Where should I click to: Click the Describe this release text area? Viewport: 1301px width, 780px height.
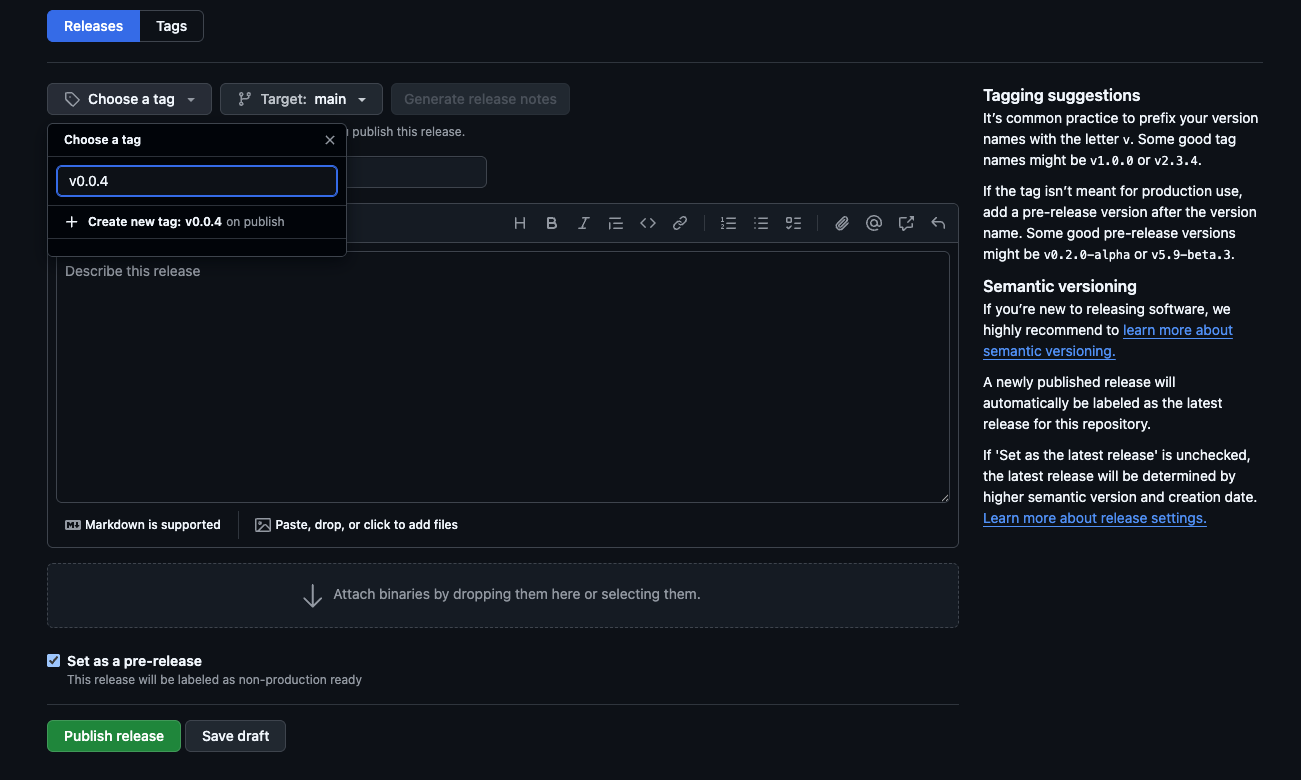502,380
